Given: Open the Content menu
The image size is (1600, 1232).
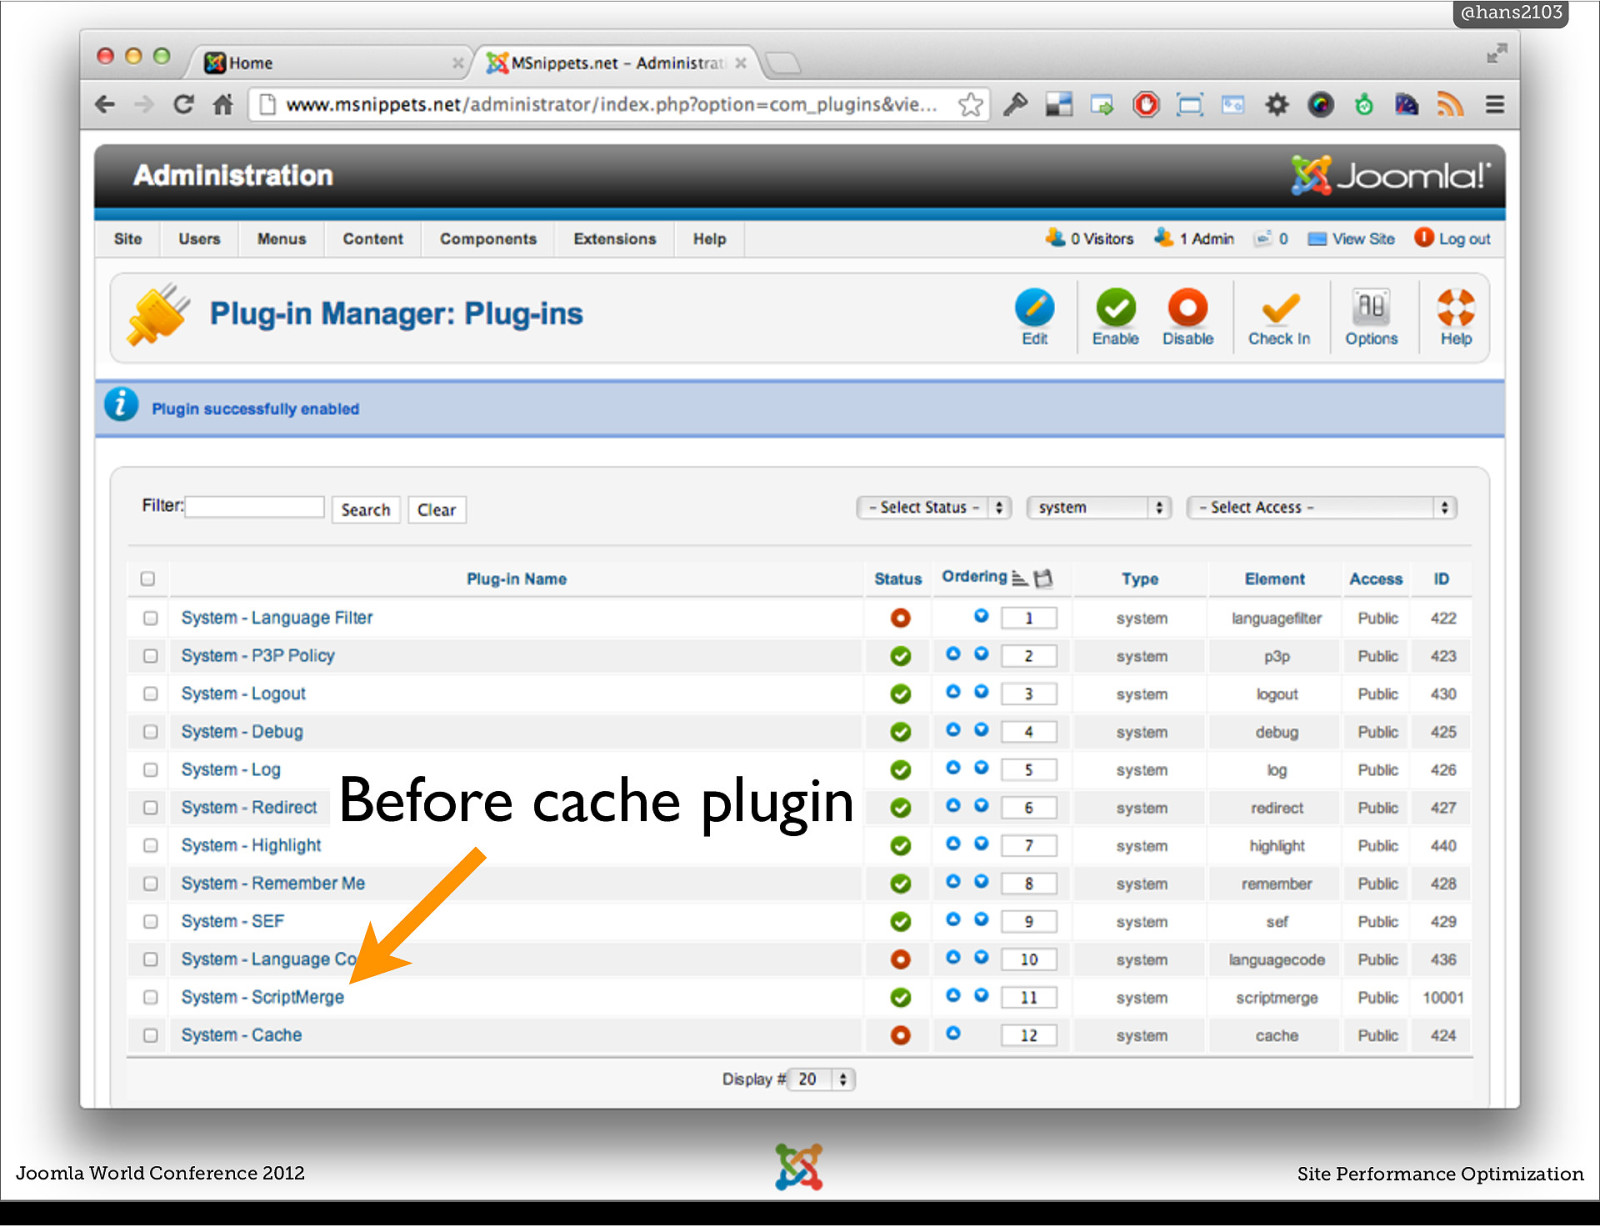Looking at the screenshot, I should click(373, 239).
